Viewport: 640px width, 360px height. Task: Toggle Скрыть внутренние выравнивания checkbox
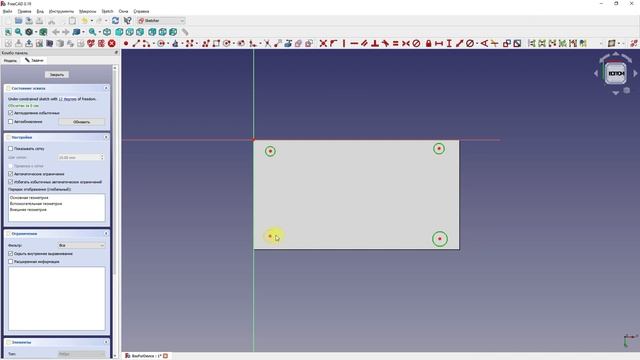pos(11,253)
